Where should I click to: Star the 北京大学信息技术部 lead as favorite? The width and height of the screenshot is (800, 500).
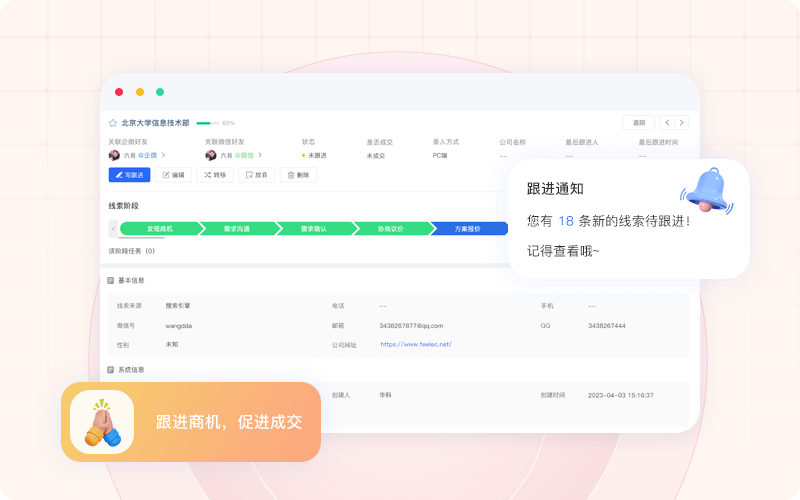[113, 123]
